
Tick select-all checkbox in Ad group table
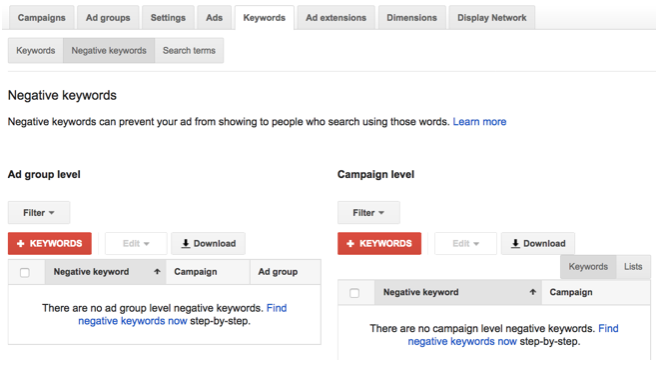point(25,272)
